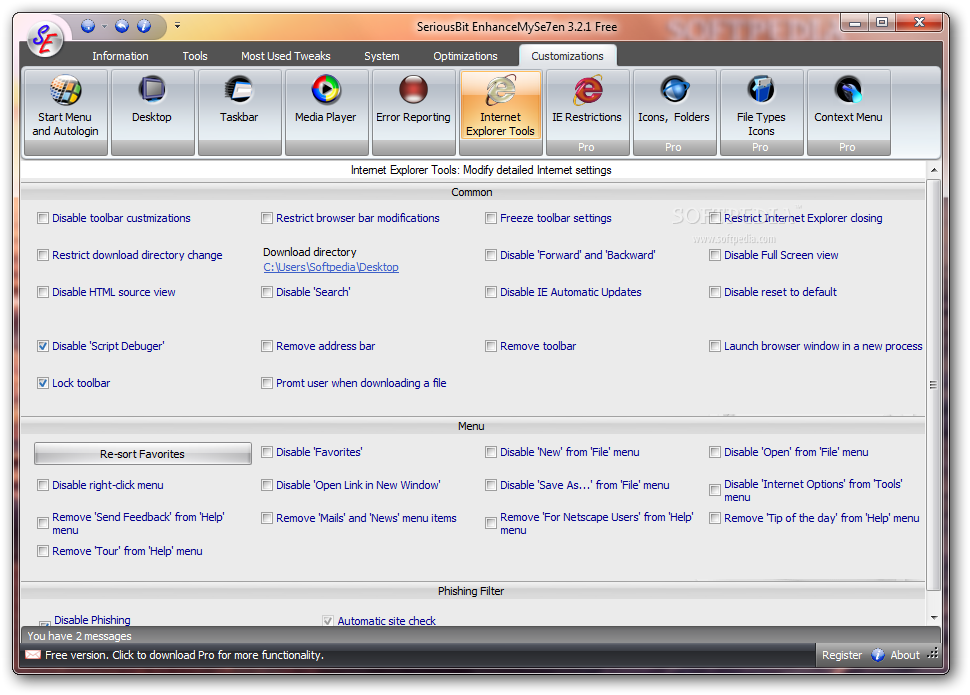Uncheck Disable 'Script Debuger' option
Viewport: 970px width, 695px height.
click(x=43, y=346)
